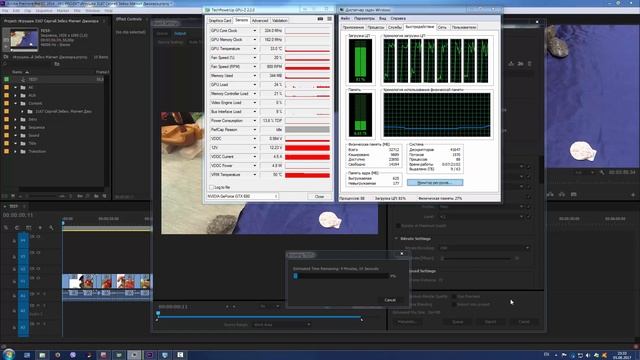Click Export button in export dialog
640x360 pixels.
pos(490,322)
